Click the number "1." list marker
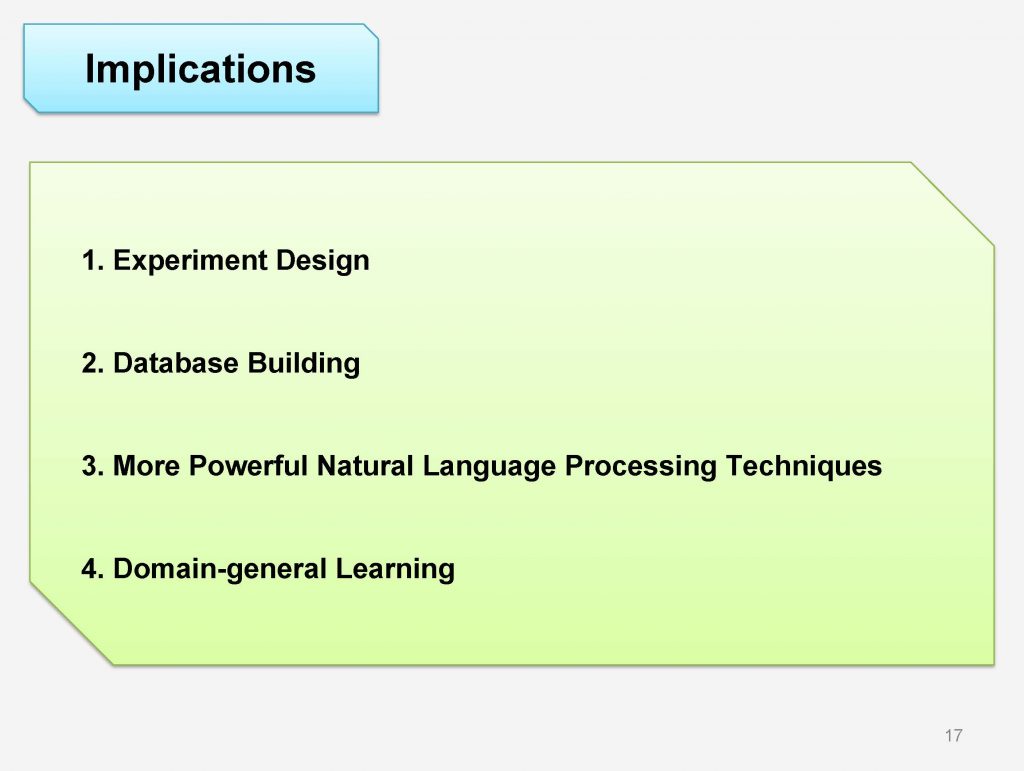The width and height of the screenshot is (1024, 771). [x=93, y=261]
